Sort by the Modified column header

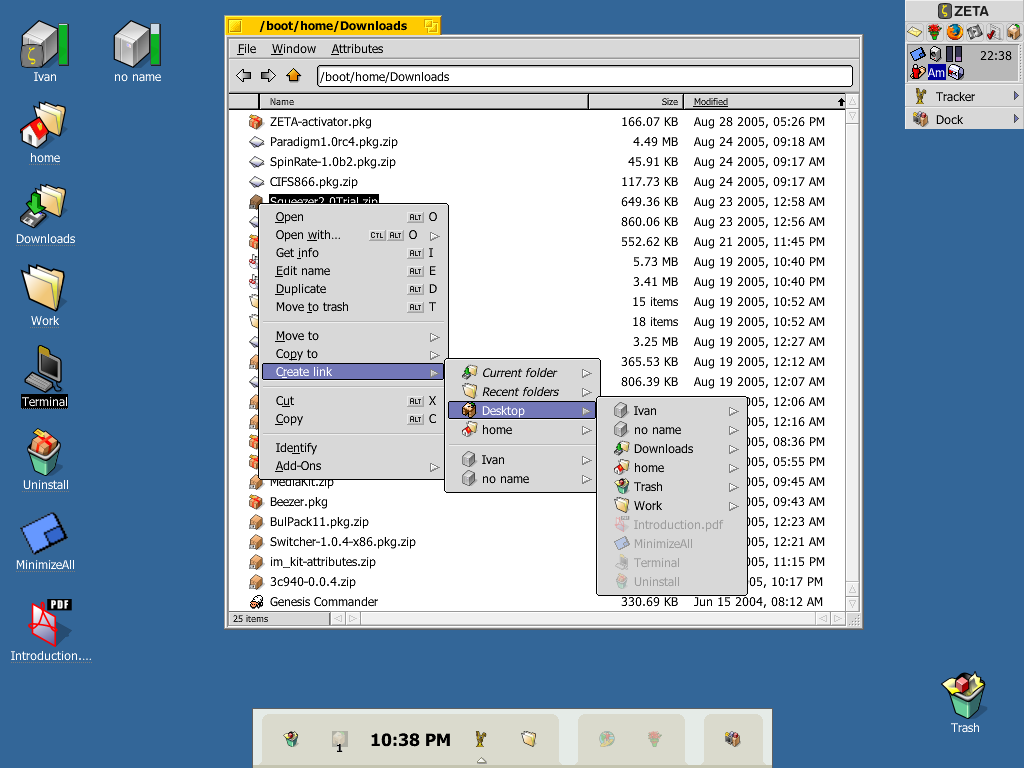coord(764,102)
